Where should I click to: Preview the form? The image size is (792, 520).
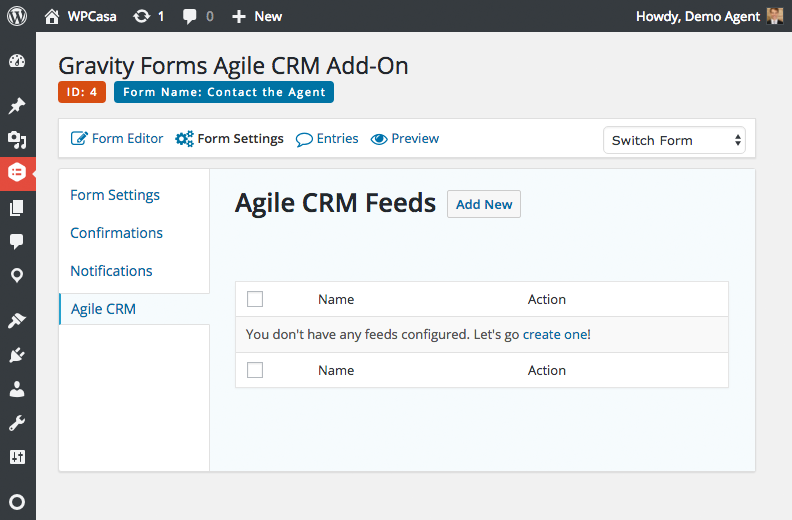pyautogui.click(x=405, y=138)
